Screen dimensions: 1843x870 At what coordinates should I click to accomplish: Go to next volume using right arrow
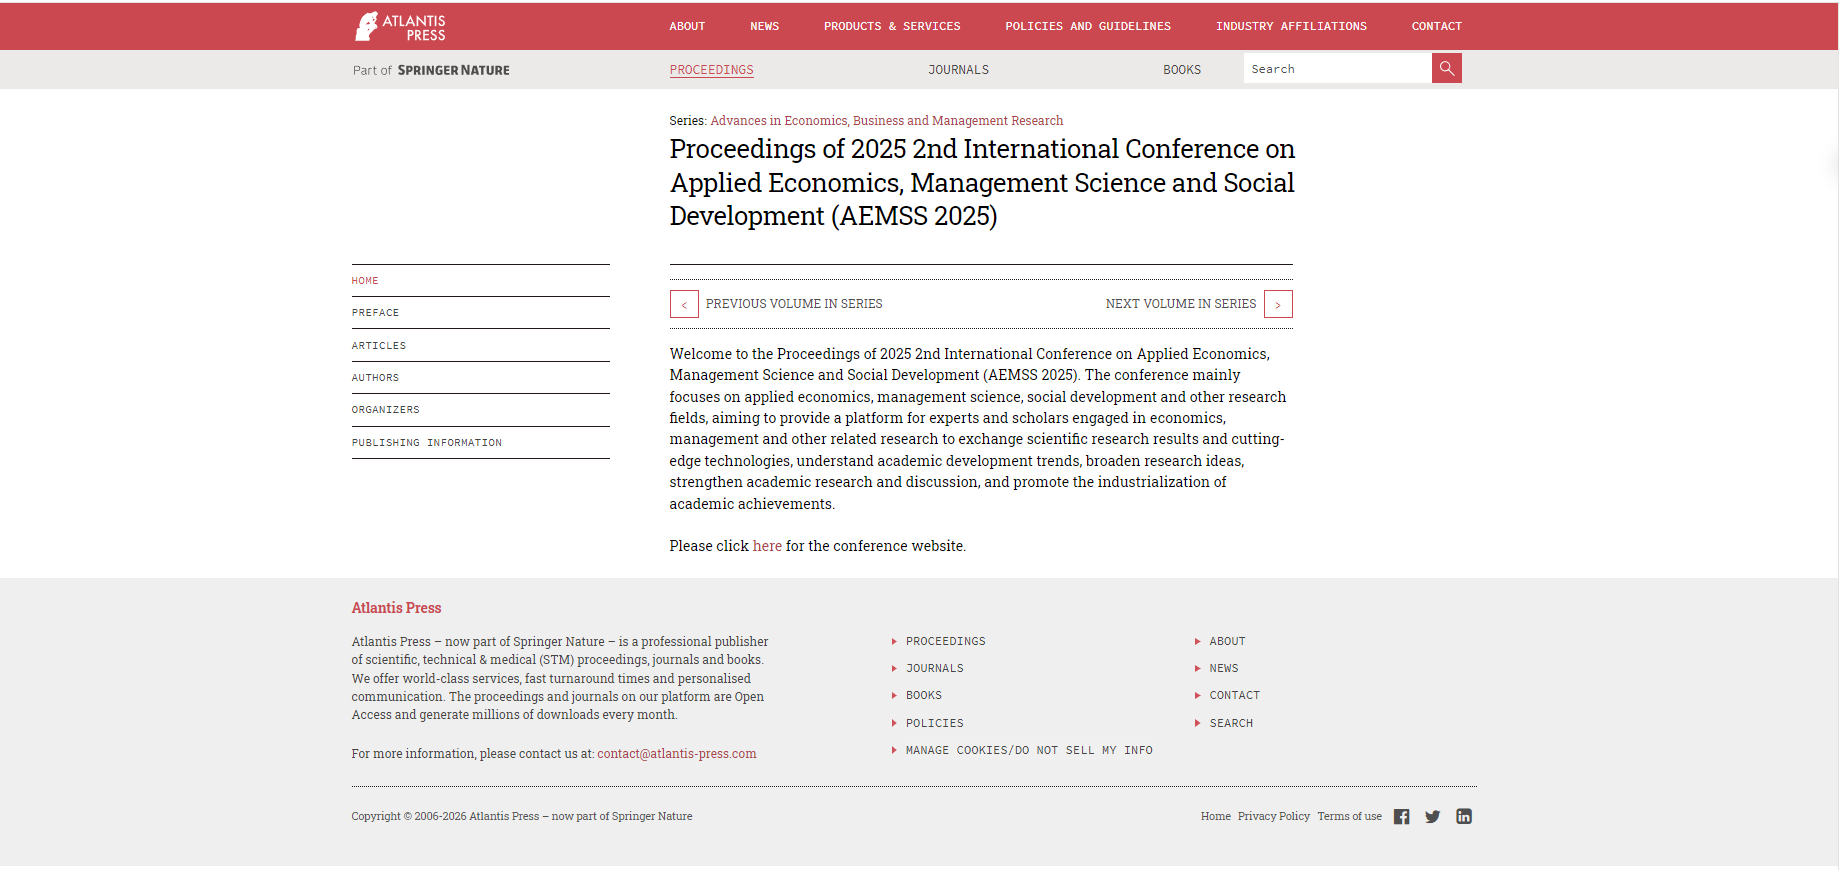[x=1278, y=304]
